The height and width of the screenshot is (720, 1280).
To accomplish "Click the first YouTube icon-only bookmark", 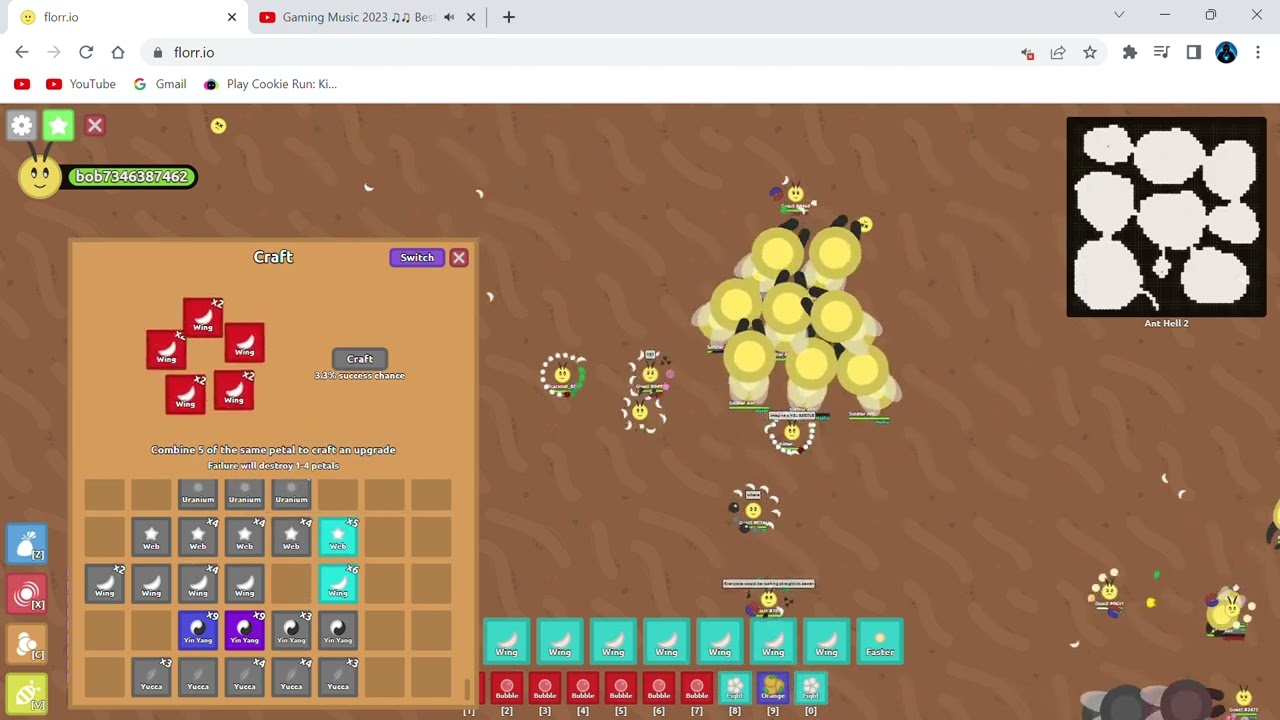I will click(22, 84).
